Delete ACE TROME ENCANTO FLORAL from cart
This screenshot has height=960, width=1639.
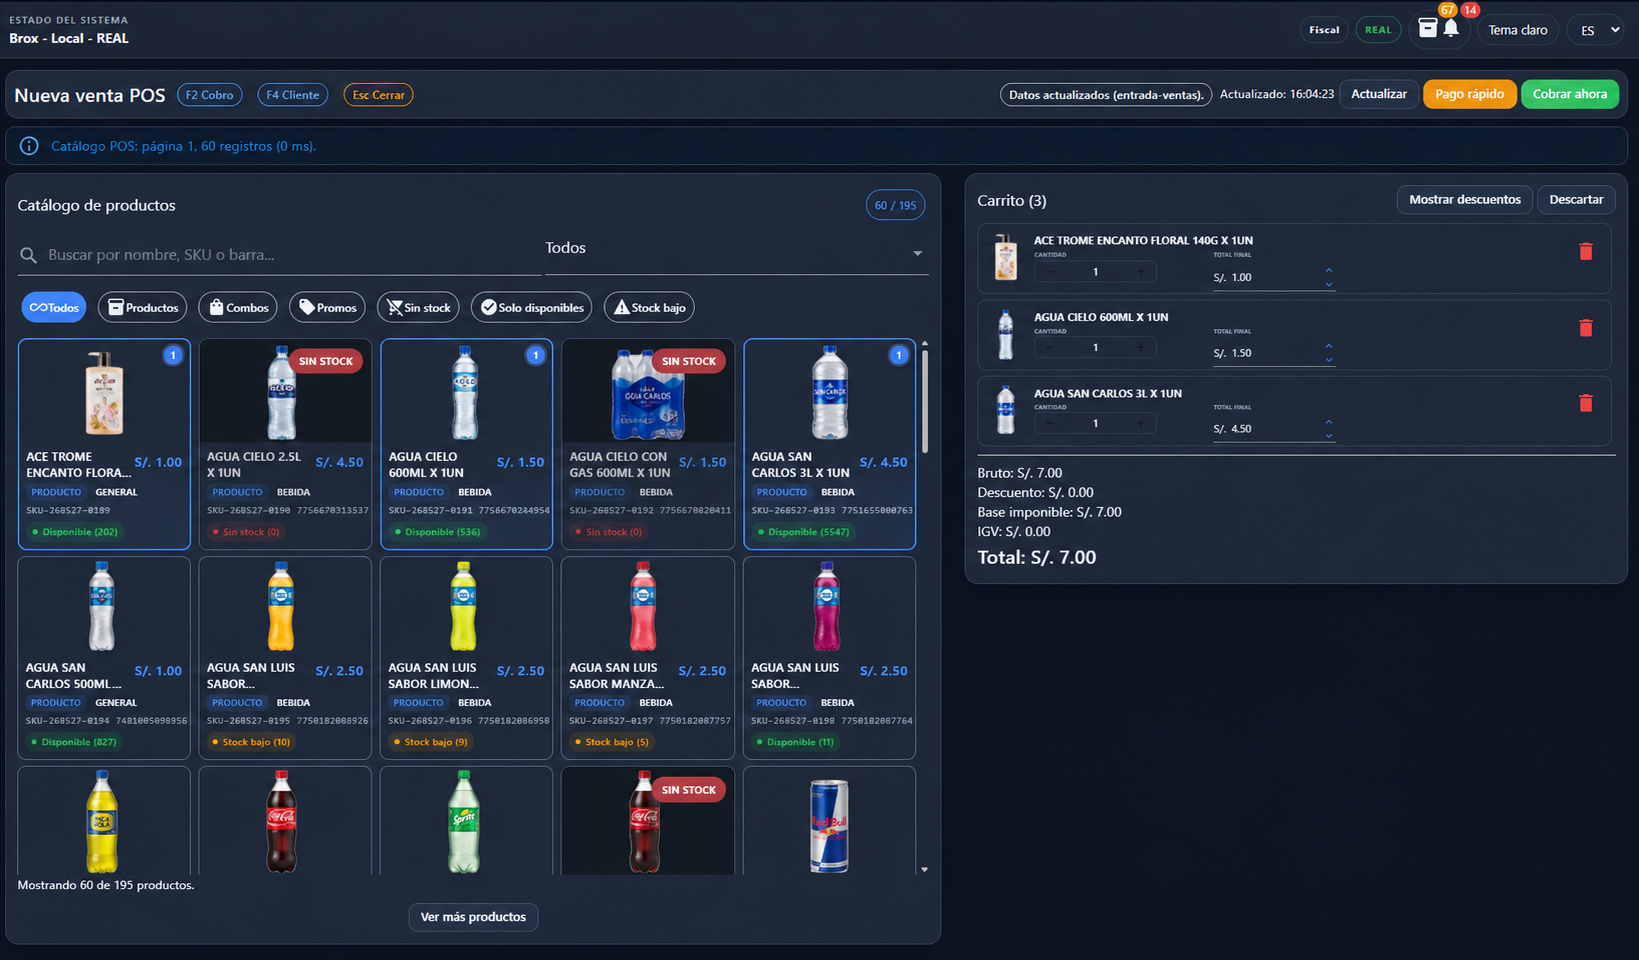point(1585,252)
